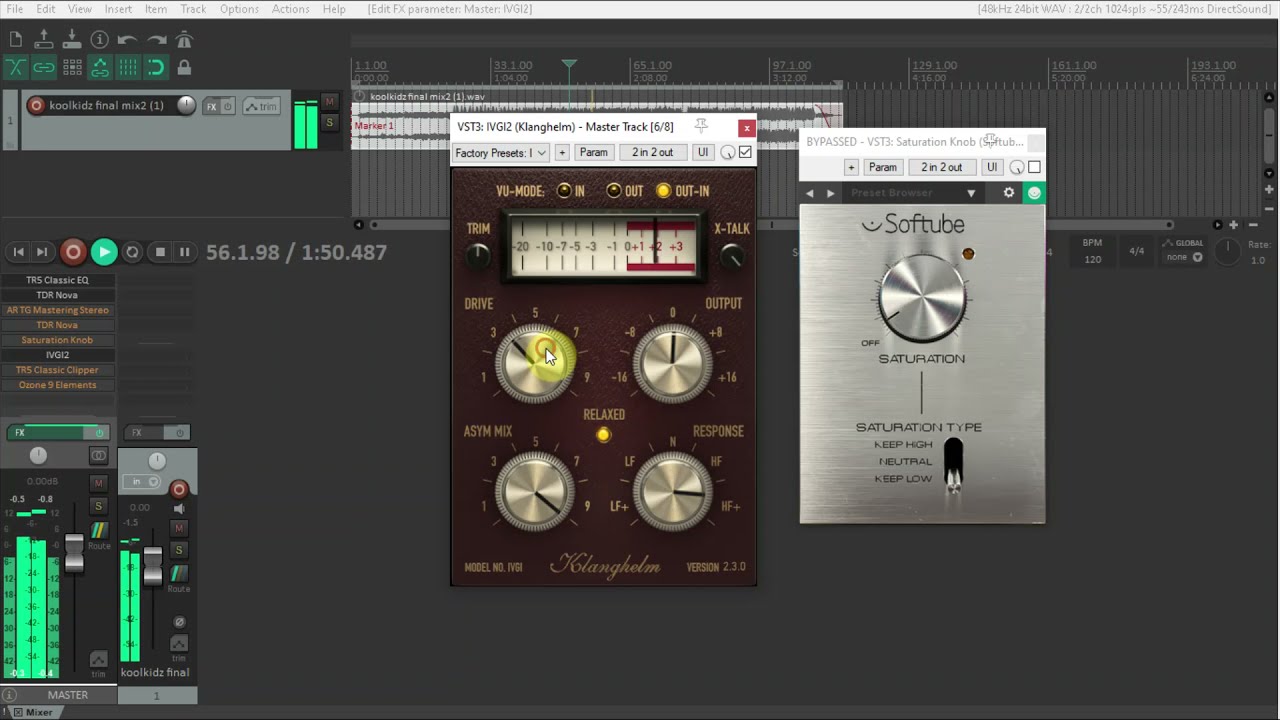The height and width of the screenshot is (720, 1280).
Task: Mute track 1 in track panel
Action: [x=329, y=102]
